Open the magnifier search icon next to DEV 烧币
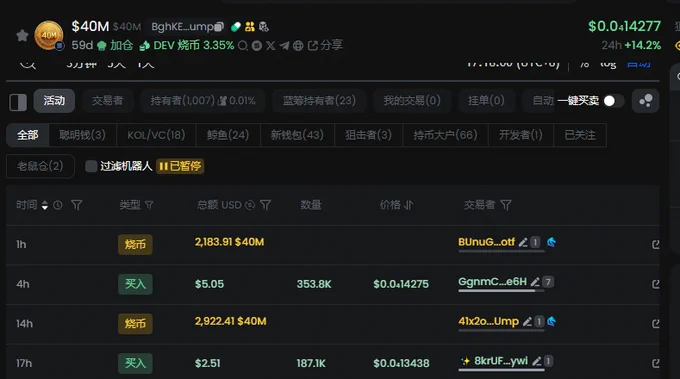The image size is (680, 379). [x=243, y=45]
